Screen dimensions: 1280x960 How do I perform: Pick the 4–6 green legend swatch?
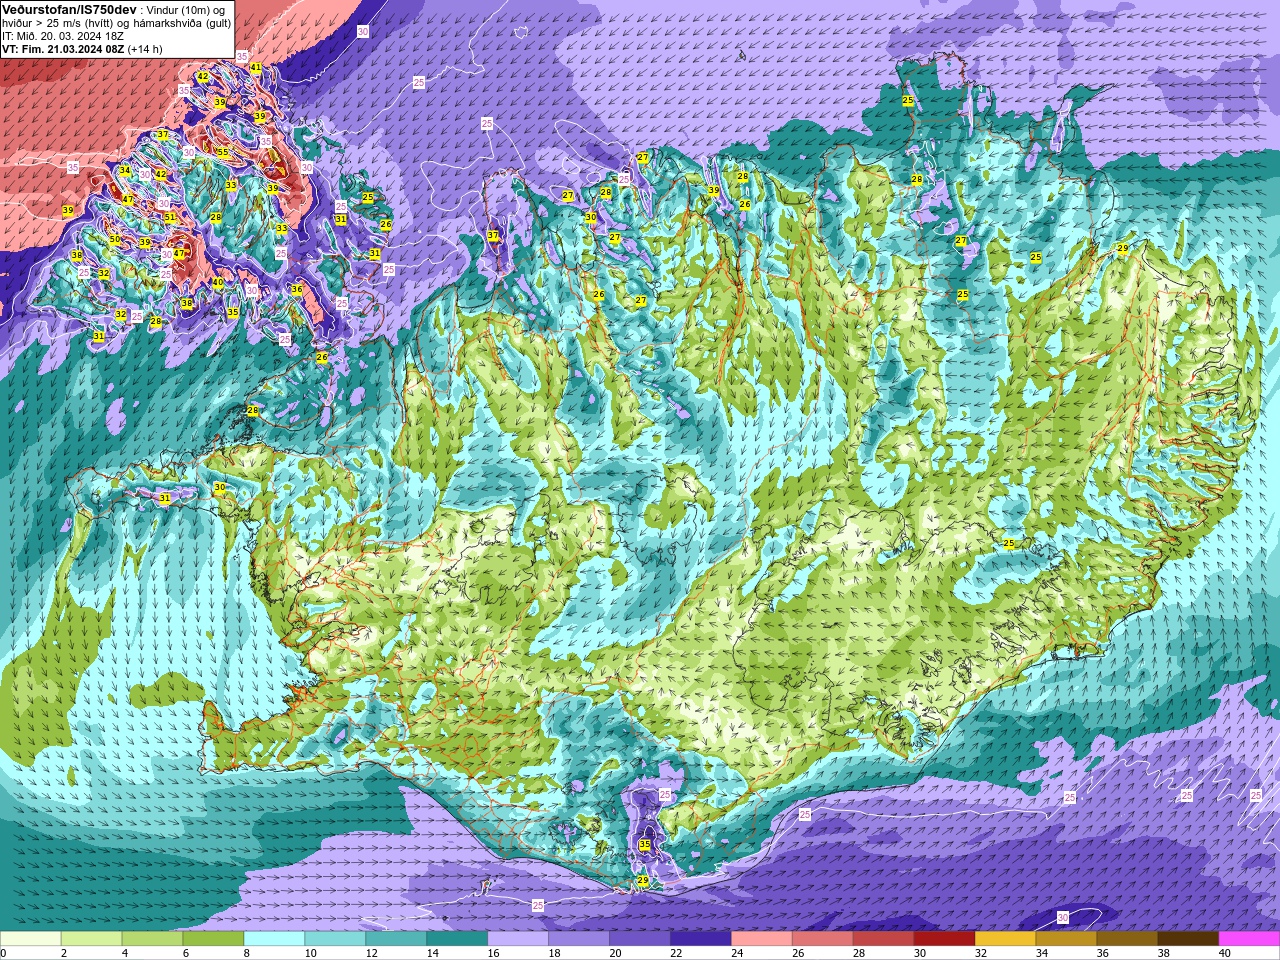pyautogui.click(x=153, y=939)
